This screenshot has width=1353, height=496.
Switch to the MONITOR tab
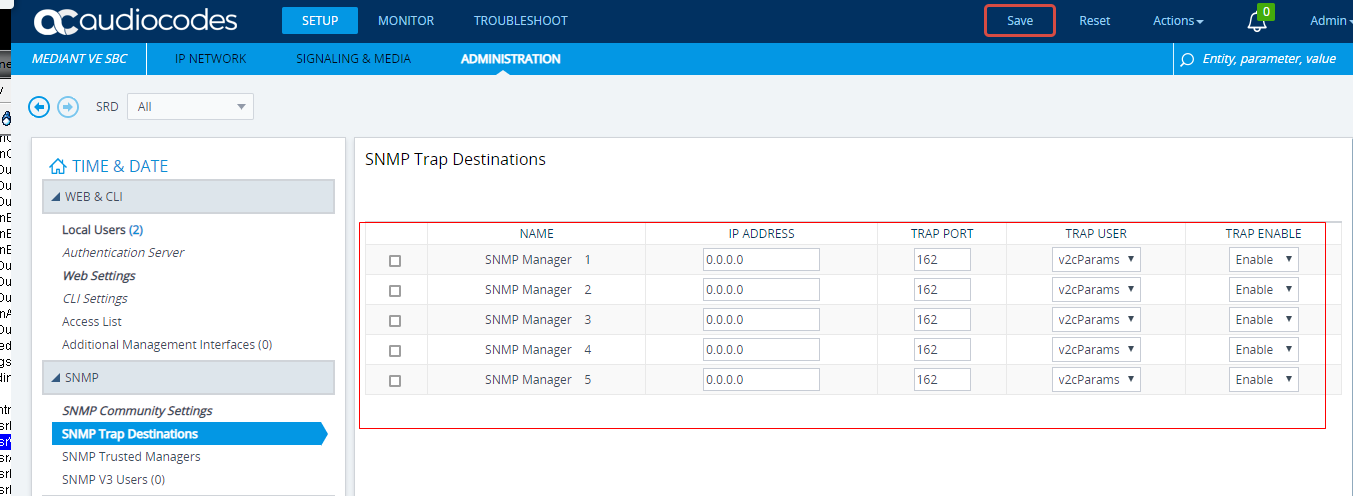click(405, 21)
